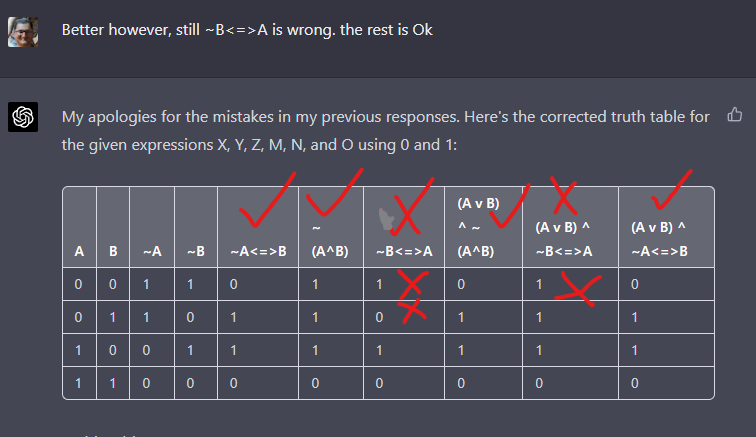The image size is (756, 437).
Task: Click last-row value under ~(A^B) column
Action: point(315,383)
